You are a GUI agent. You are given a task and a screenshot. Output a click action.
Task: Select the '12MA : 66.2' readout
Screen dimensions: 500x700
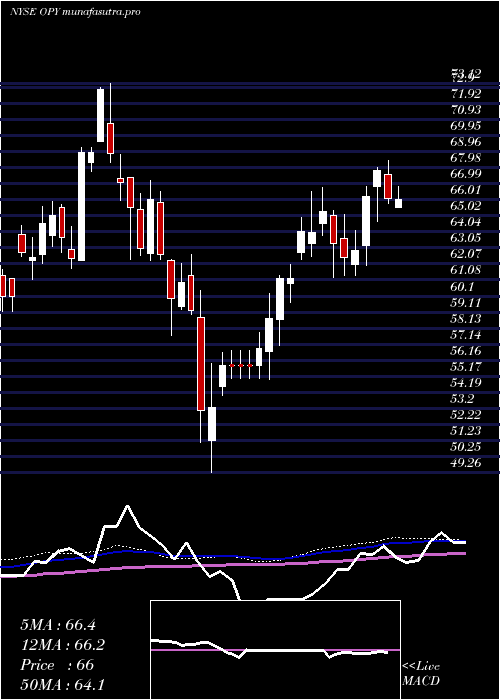pos(62,645)
